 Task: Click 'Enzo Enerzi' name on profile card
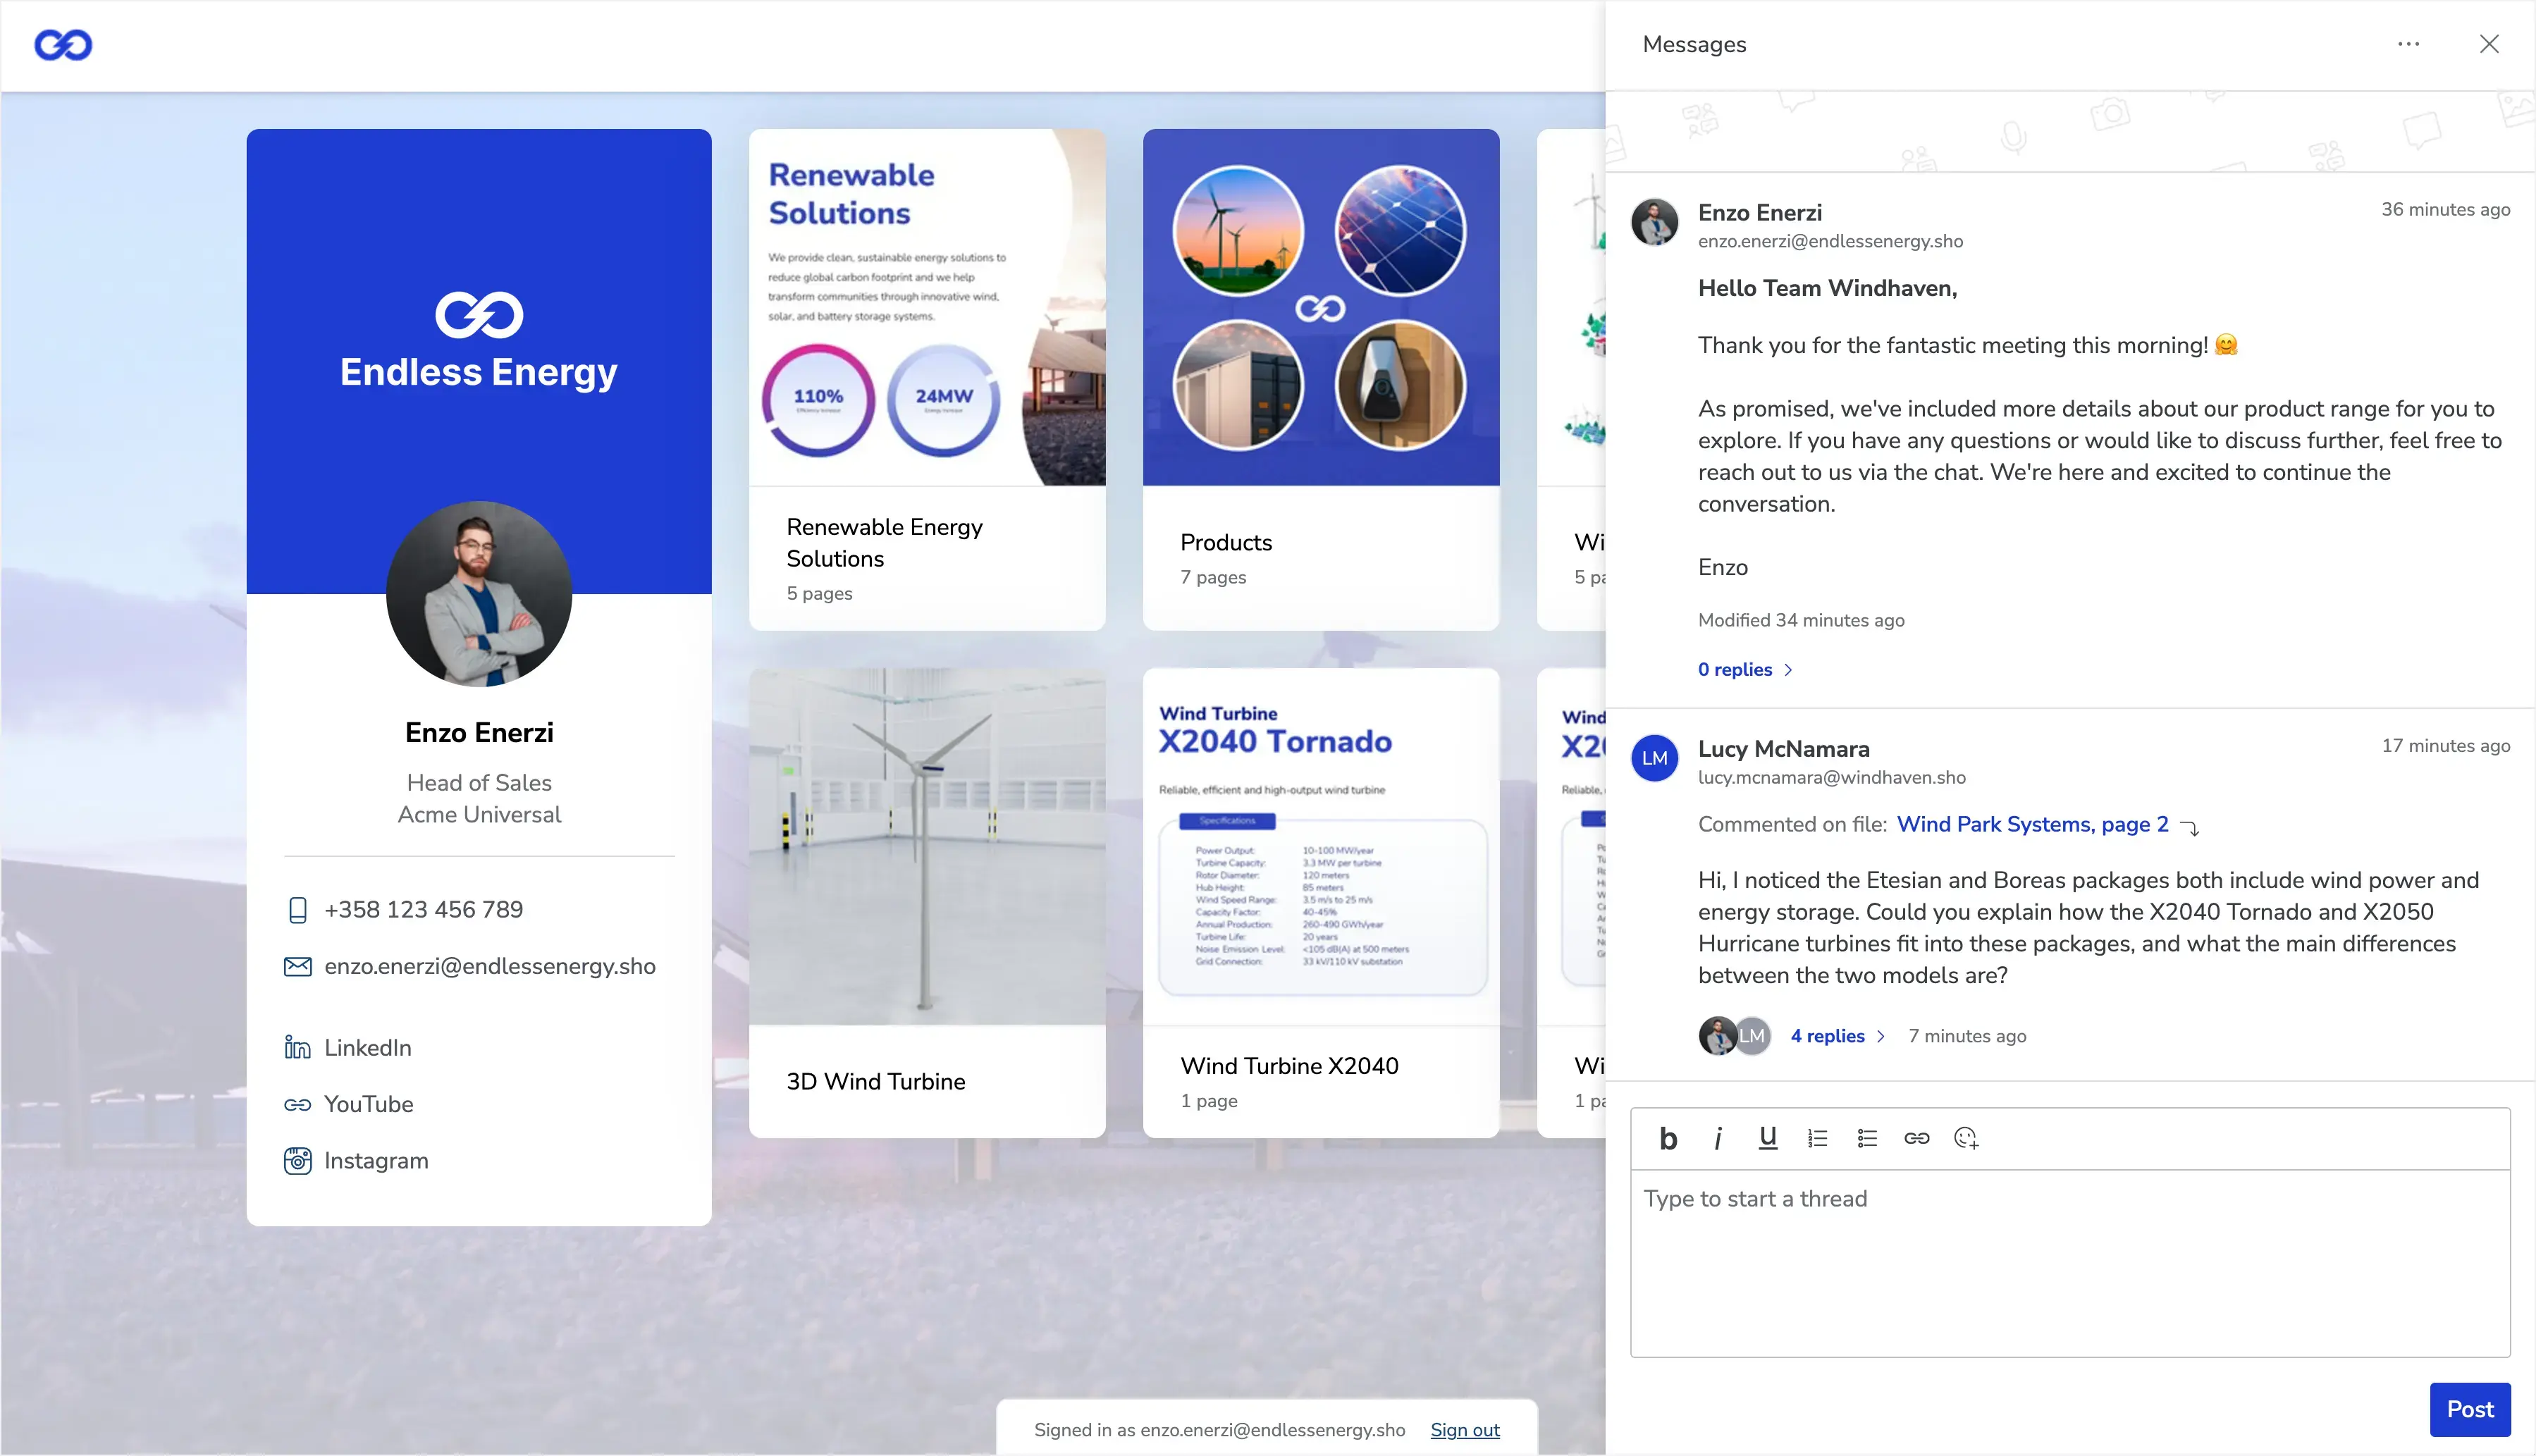tap(479, 732)
